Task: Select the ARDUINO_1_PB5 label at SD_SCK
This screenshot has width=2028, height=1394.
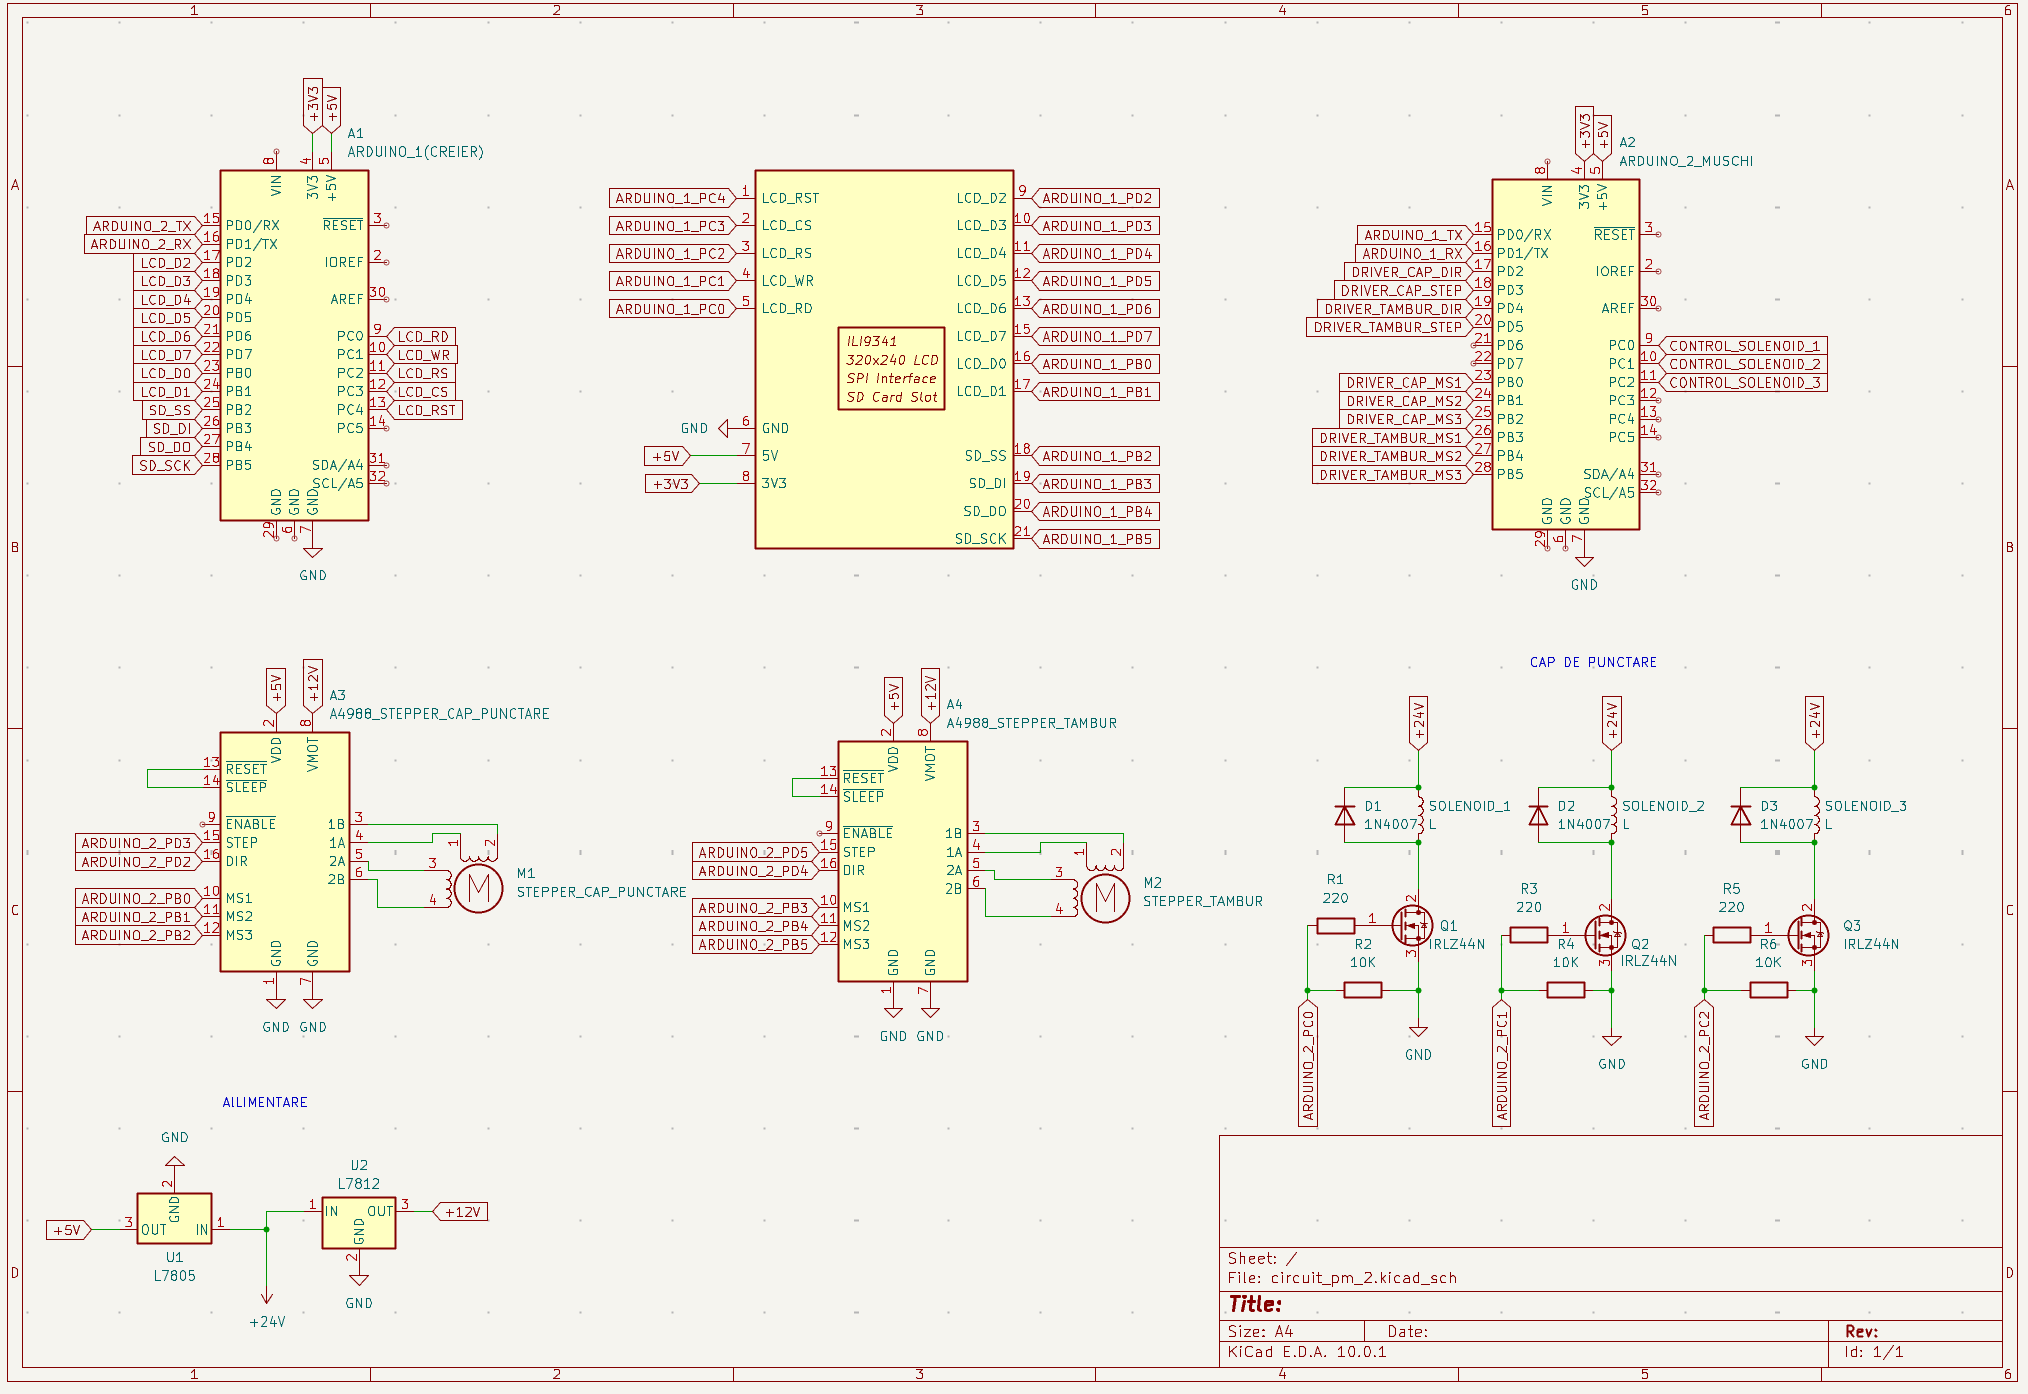Action: (1096, 539)
